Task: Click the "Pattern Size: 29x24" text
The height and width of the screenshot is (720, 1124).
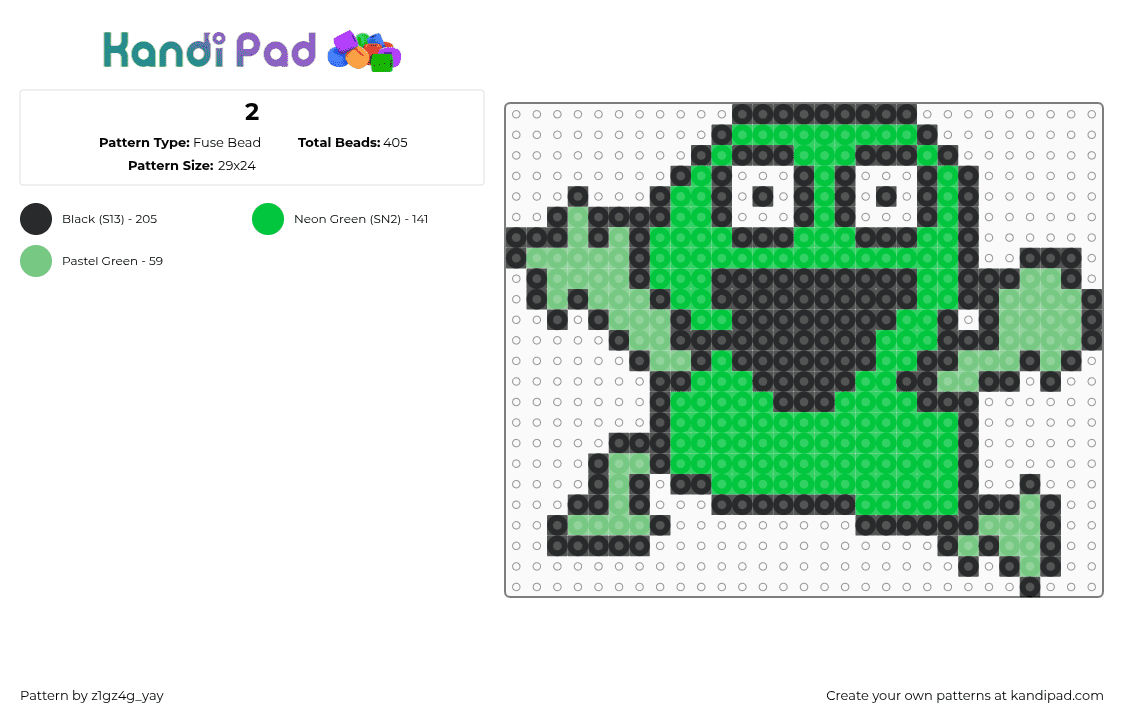Action: 191,166
